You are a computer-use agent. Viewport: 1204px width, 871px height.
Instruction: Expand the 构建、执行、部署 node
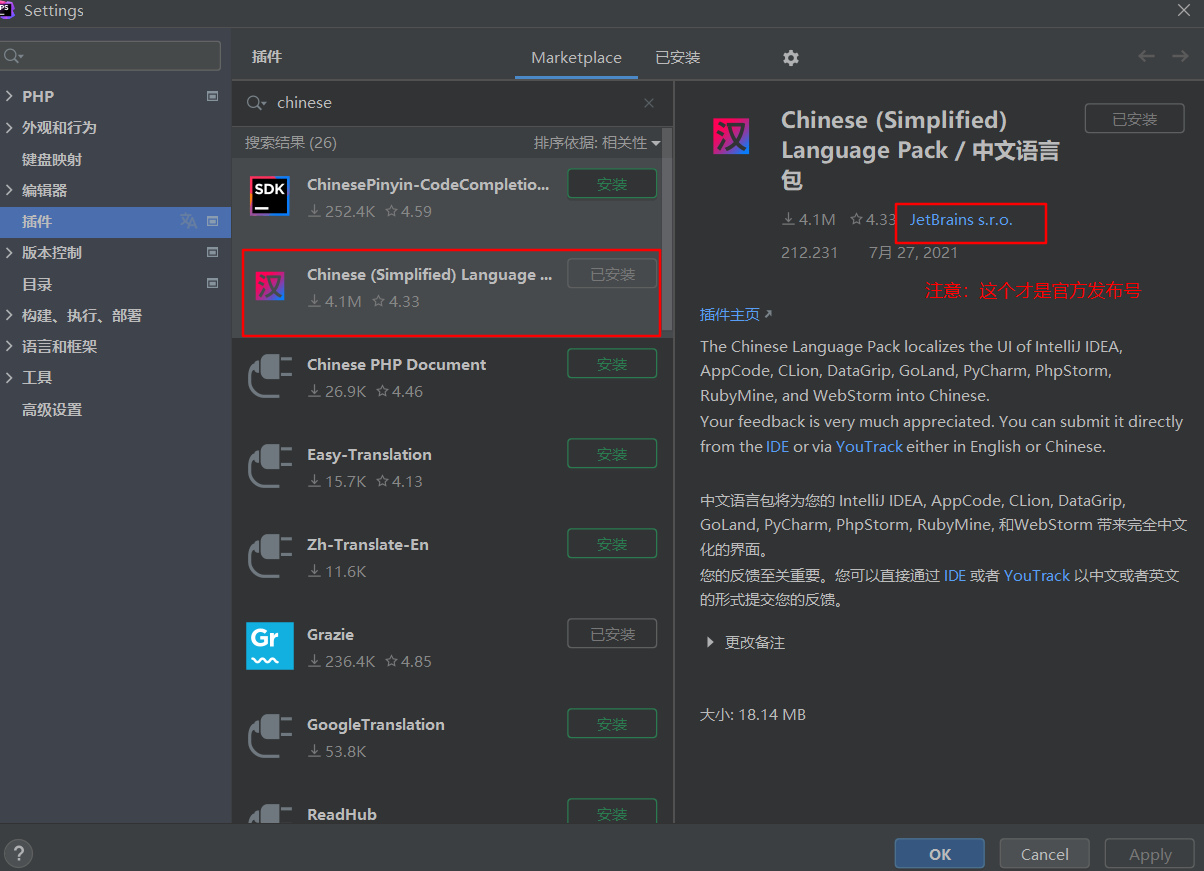9,315
